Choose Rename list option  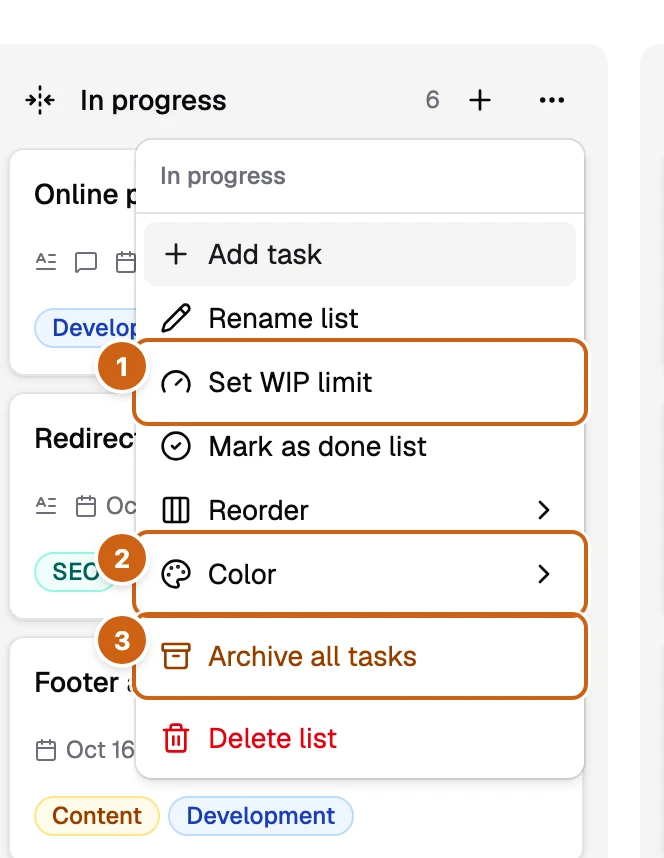[360, 318]
